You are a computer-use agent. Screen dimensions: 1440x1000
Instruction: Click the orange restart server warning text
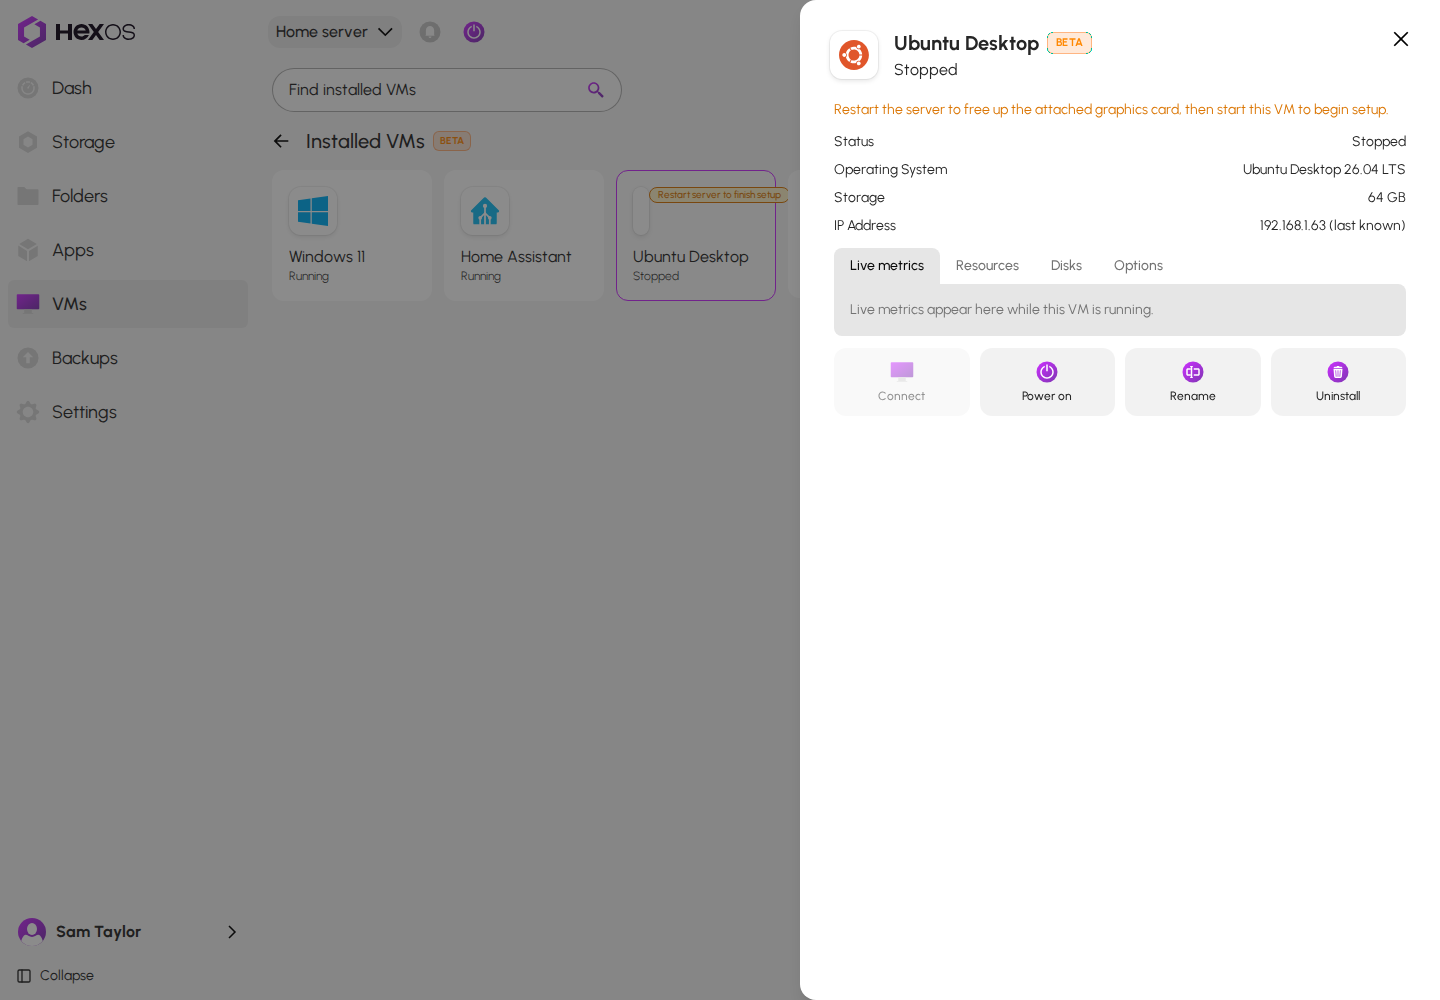click(1111, 109)
